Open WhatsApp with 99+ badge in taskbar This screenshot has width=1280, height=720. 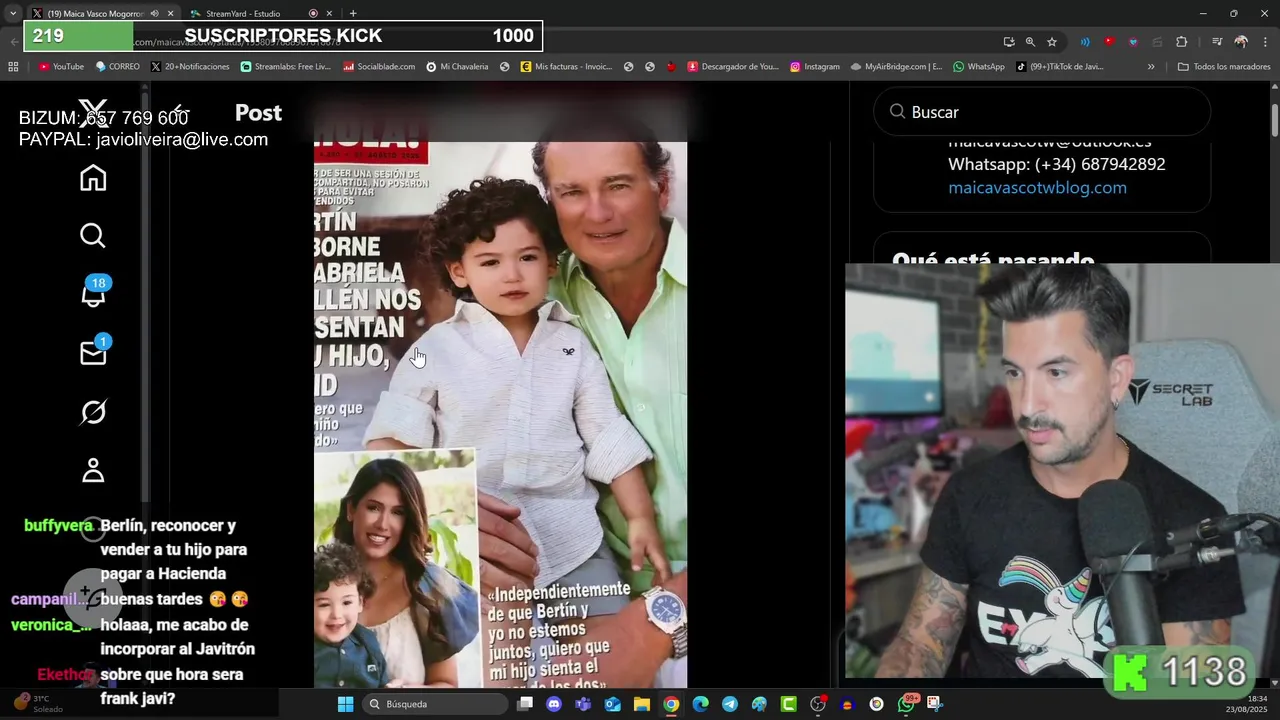click(906, 704)
